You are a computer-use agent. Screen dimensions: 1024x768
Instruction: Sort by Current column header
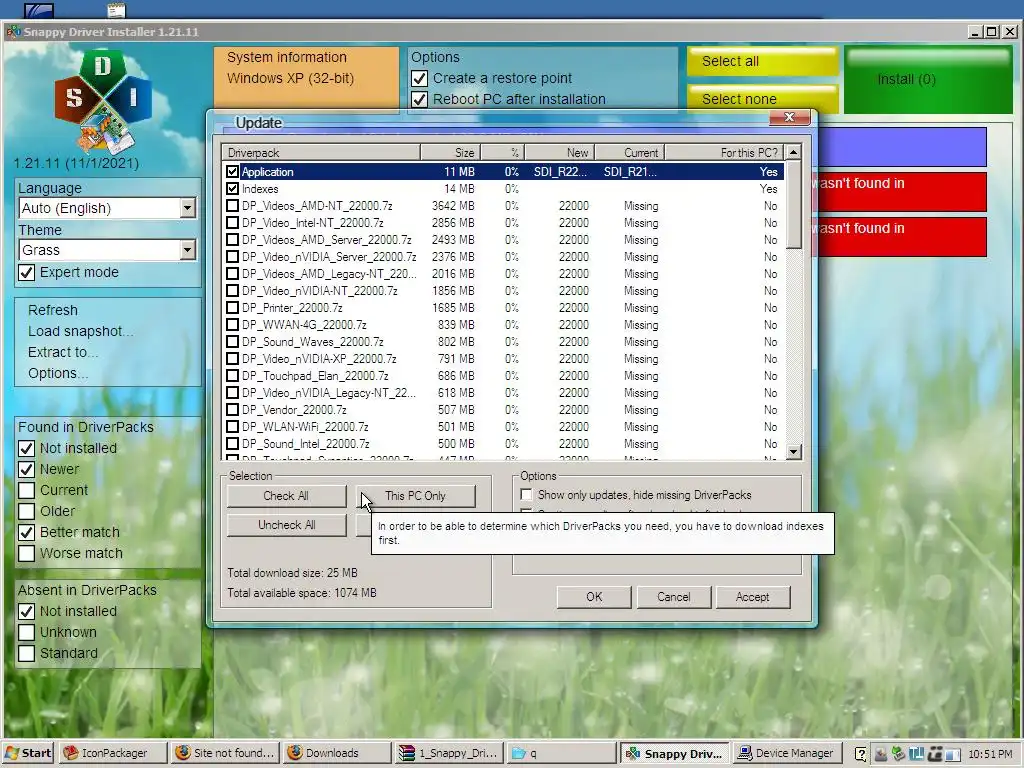(630, 152)
